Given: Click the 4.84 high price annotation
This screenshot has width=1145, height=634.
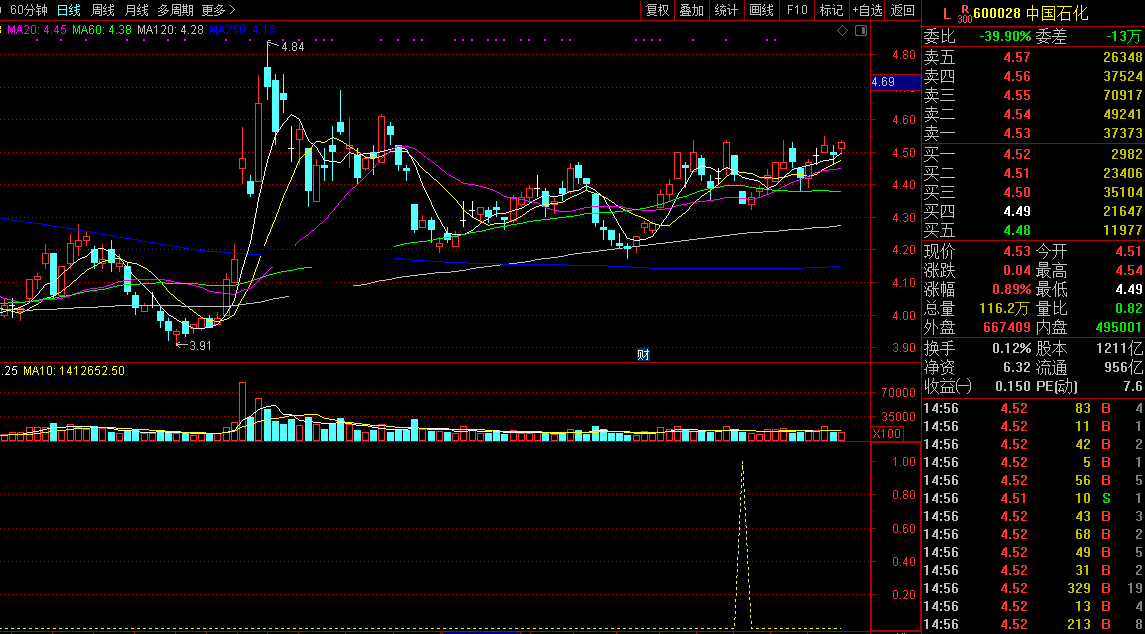Looking at the screenshot, I should [x=292, y=46].
